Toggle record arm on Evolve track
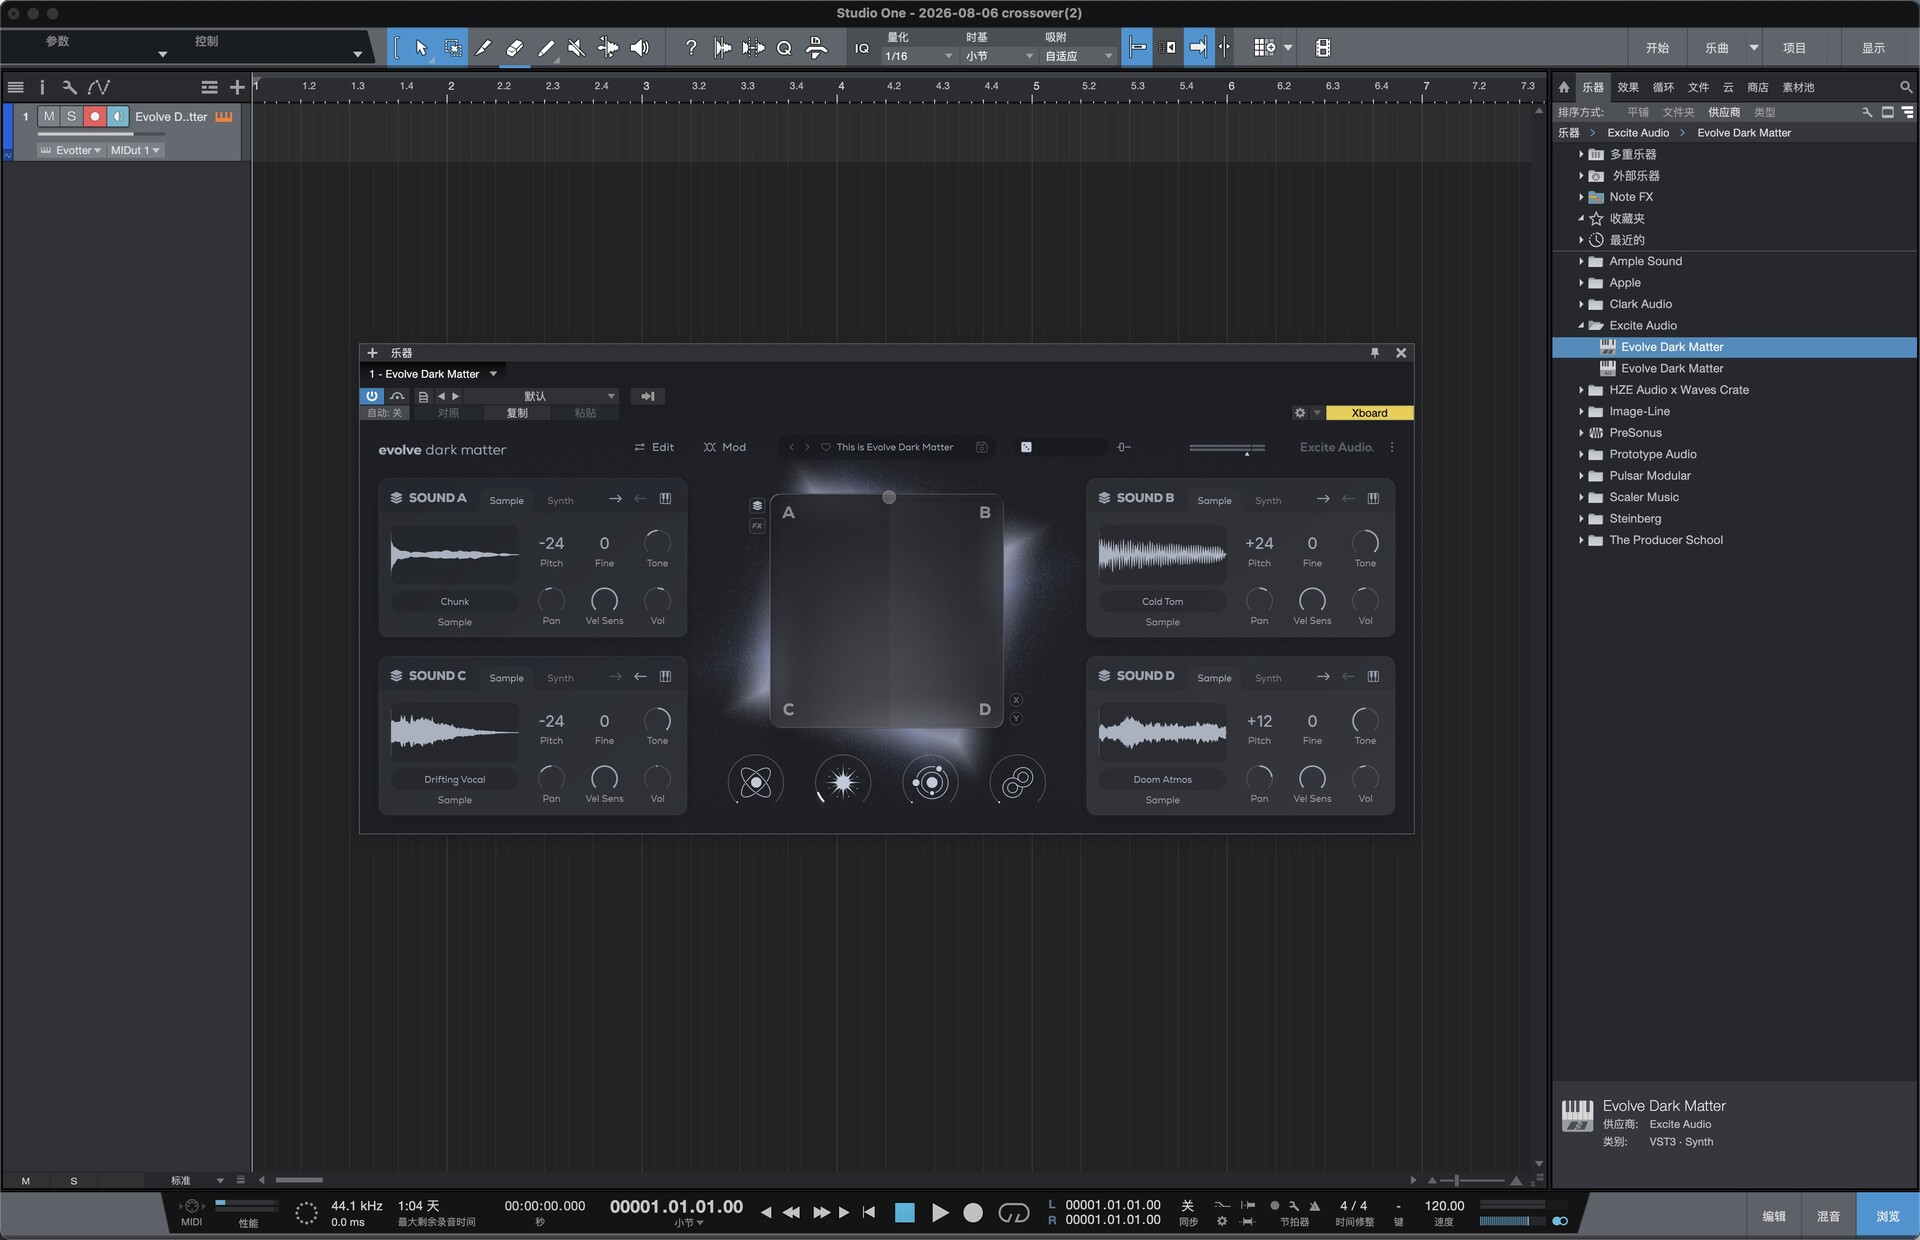The image size is (1920, 1240). (95, 117)
